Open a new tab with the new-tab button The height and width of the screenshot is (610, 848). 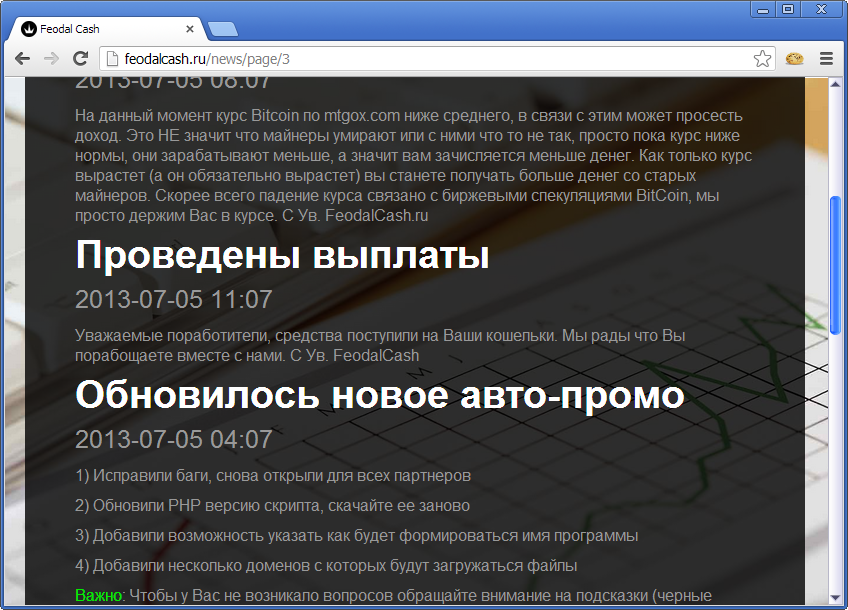point(223,29)
